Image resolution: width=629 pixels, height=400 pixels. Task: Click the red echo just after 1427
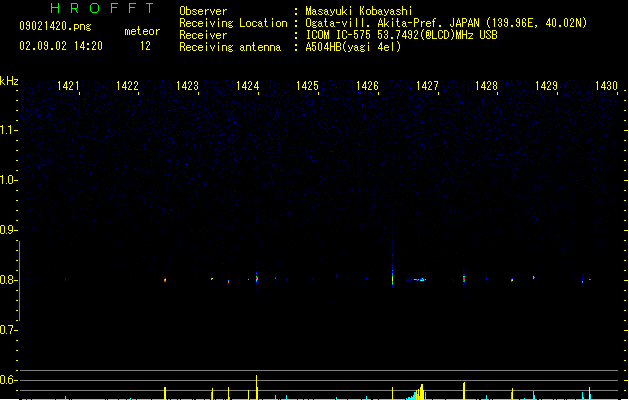tap(464, 278)
